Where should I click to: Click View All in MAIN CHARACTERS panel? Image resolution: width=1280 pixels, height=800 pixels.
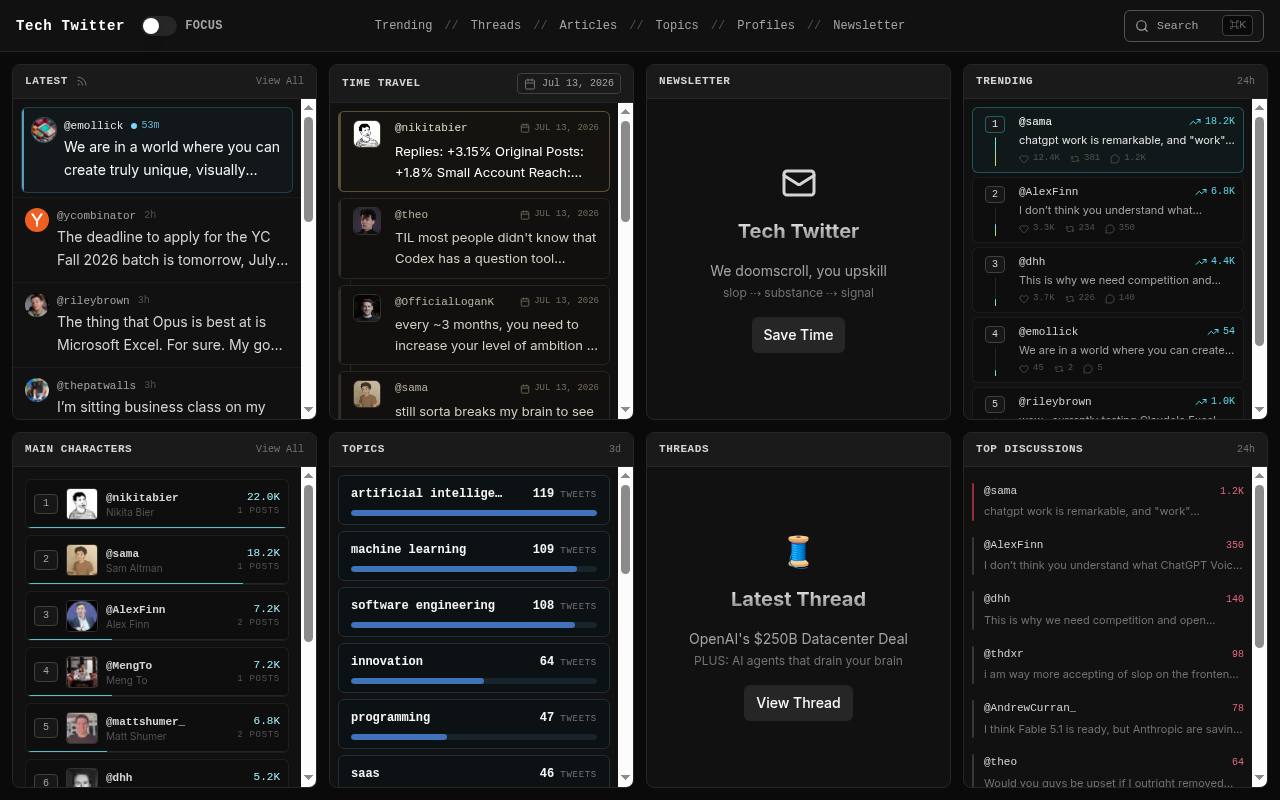[x=280, y=449]
